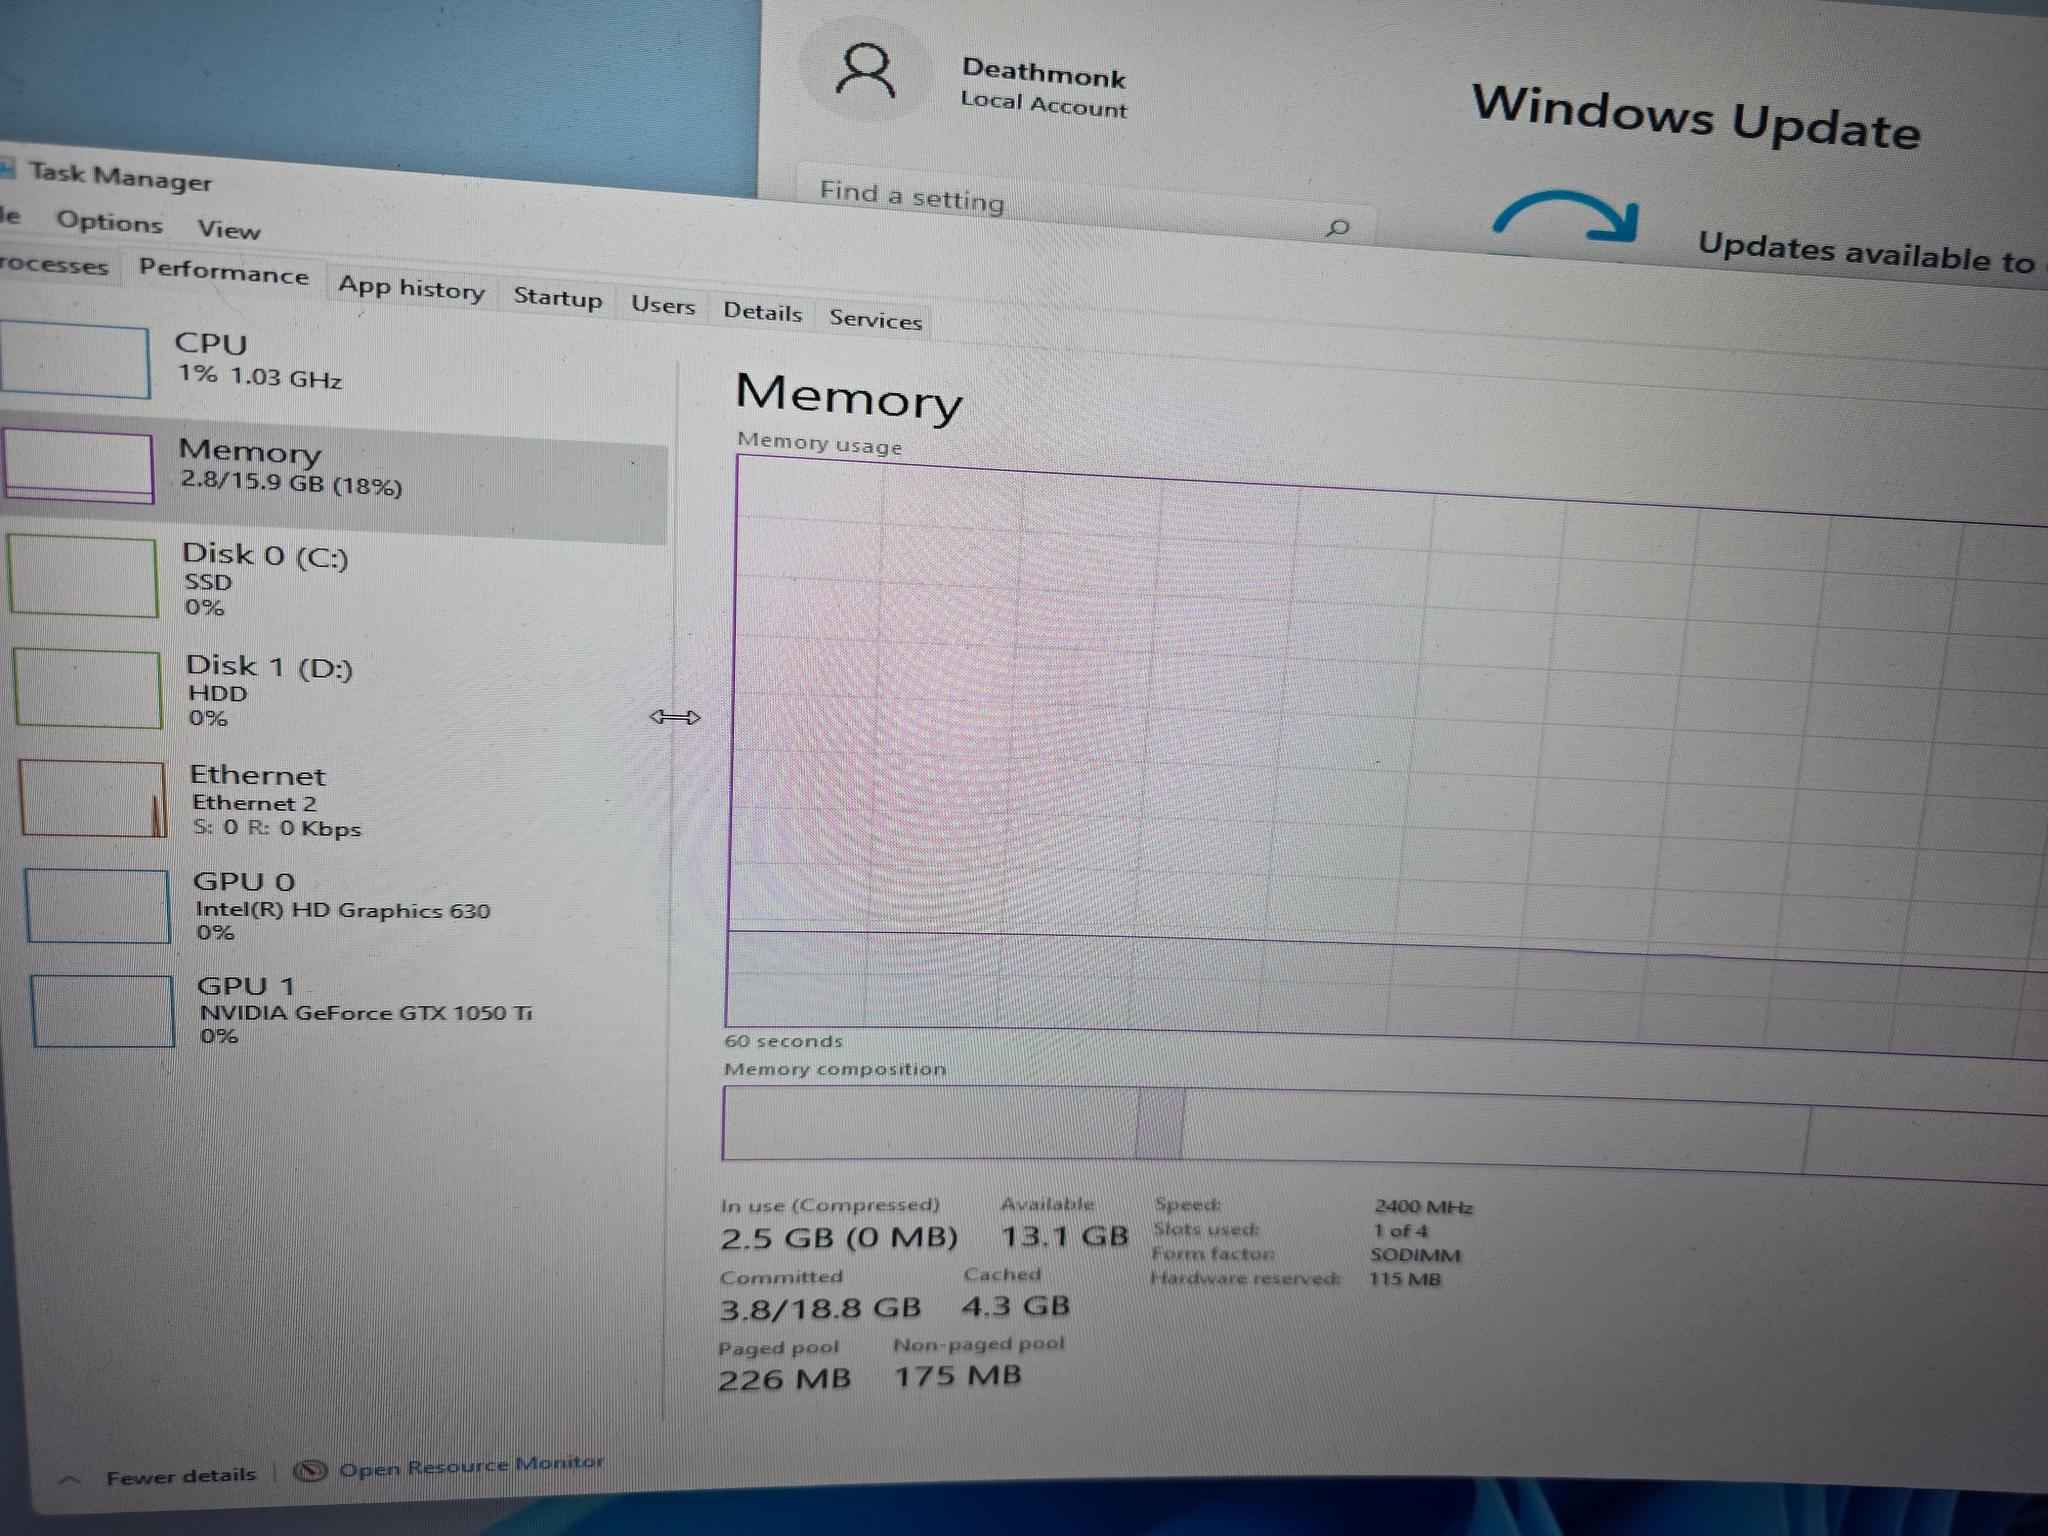Click the Available 13.1 GB value

1065,1236
